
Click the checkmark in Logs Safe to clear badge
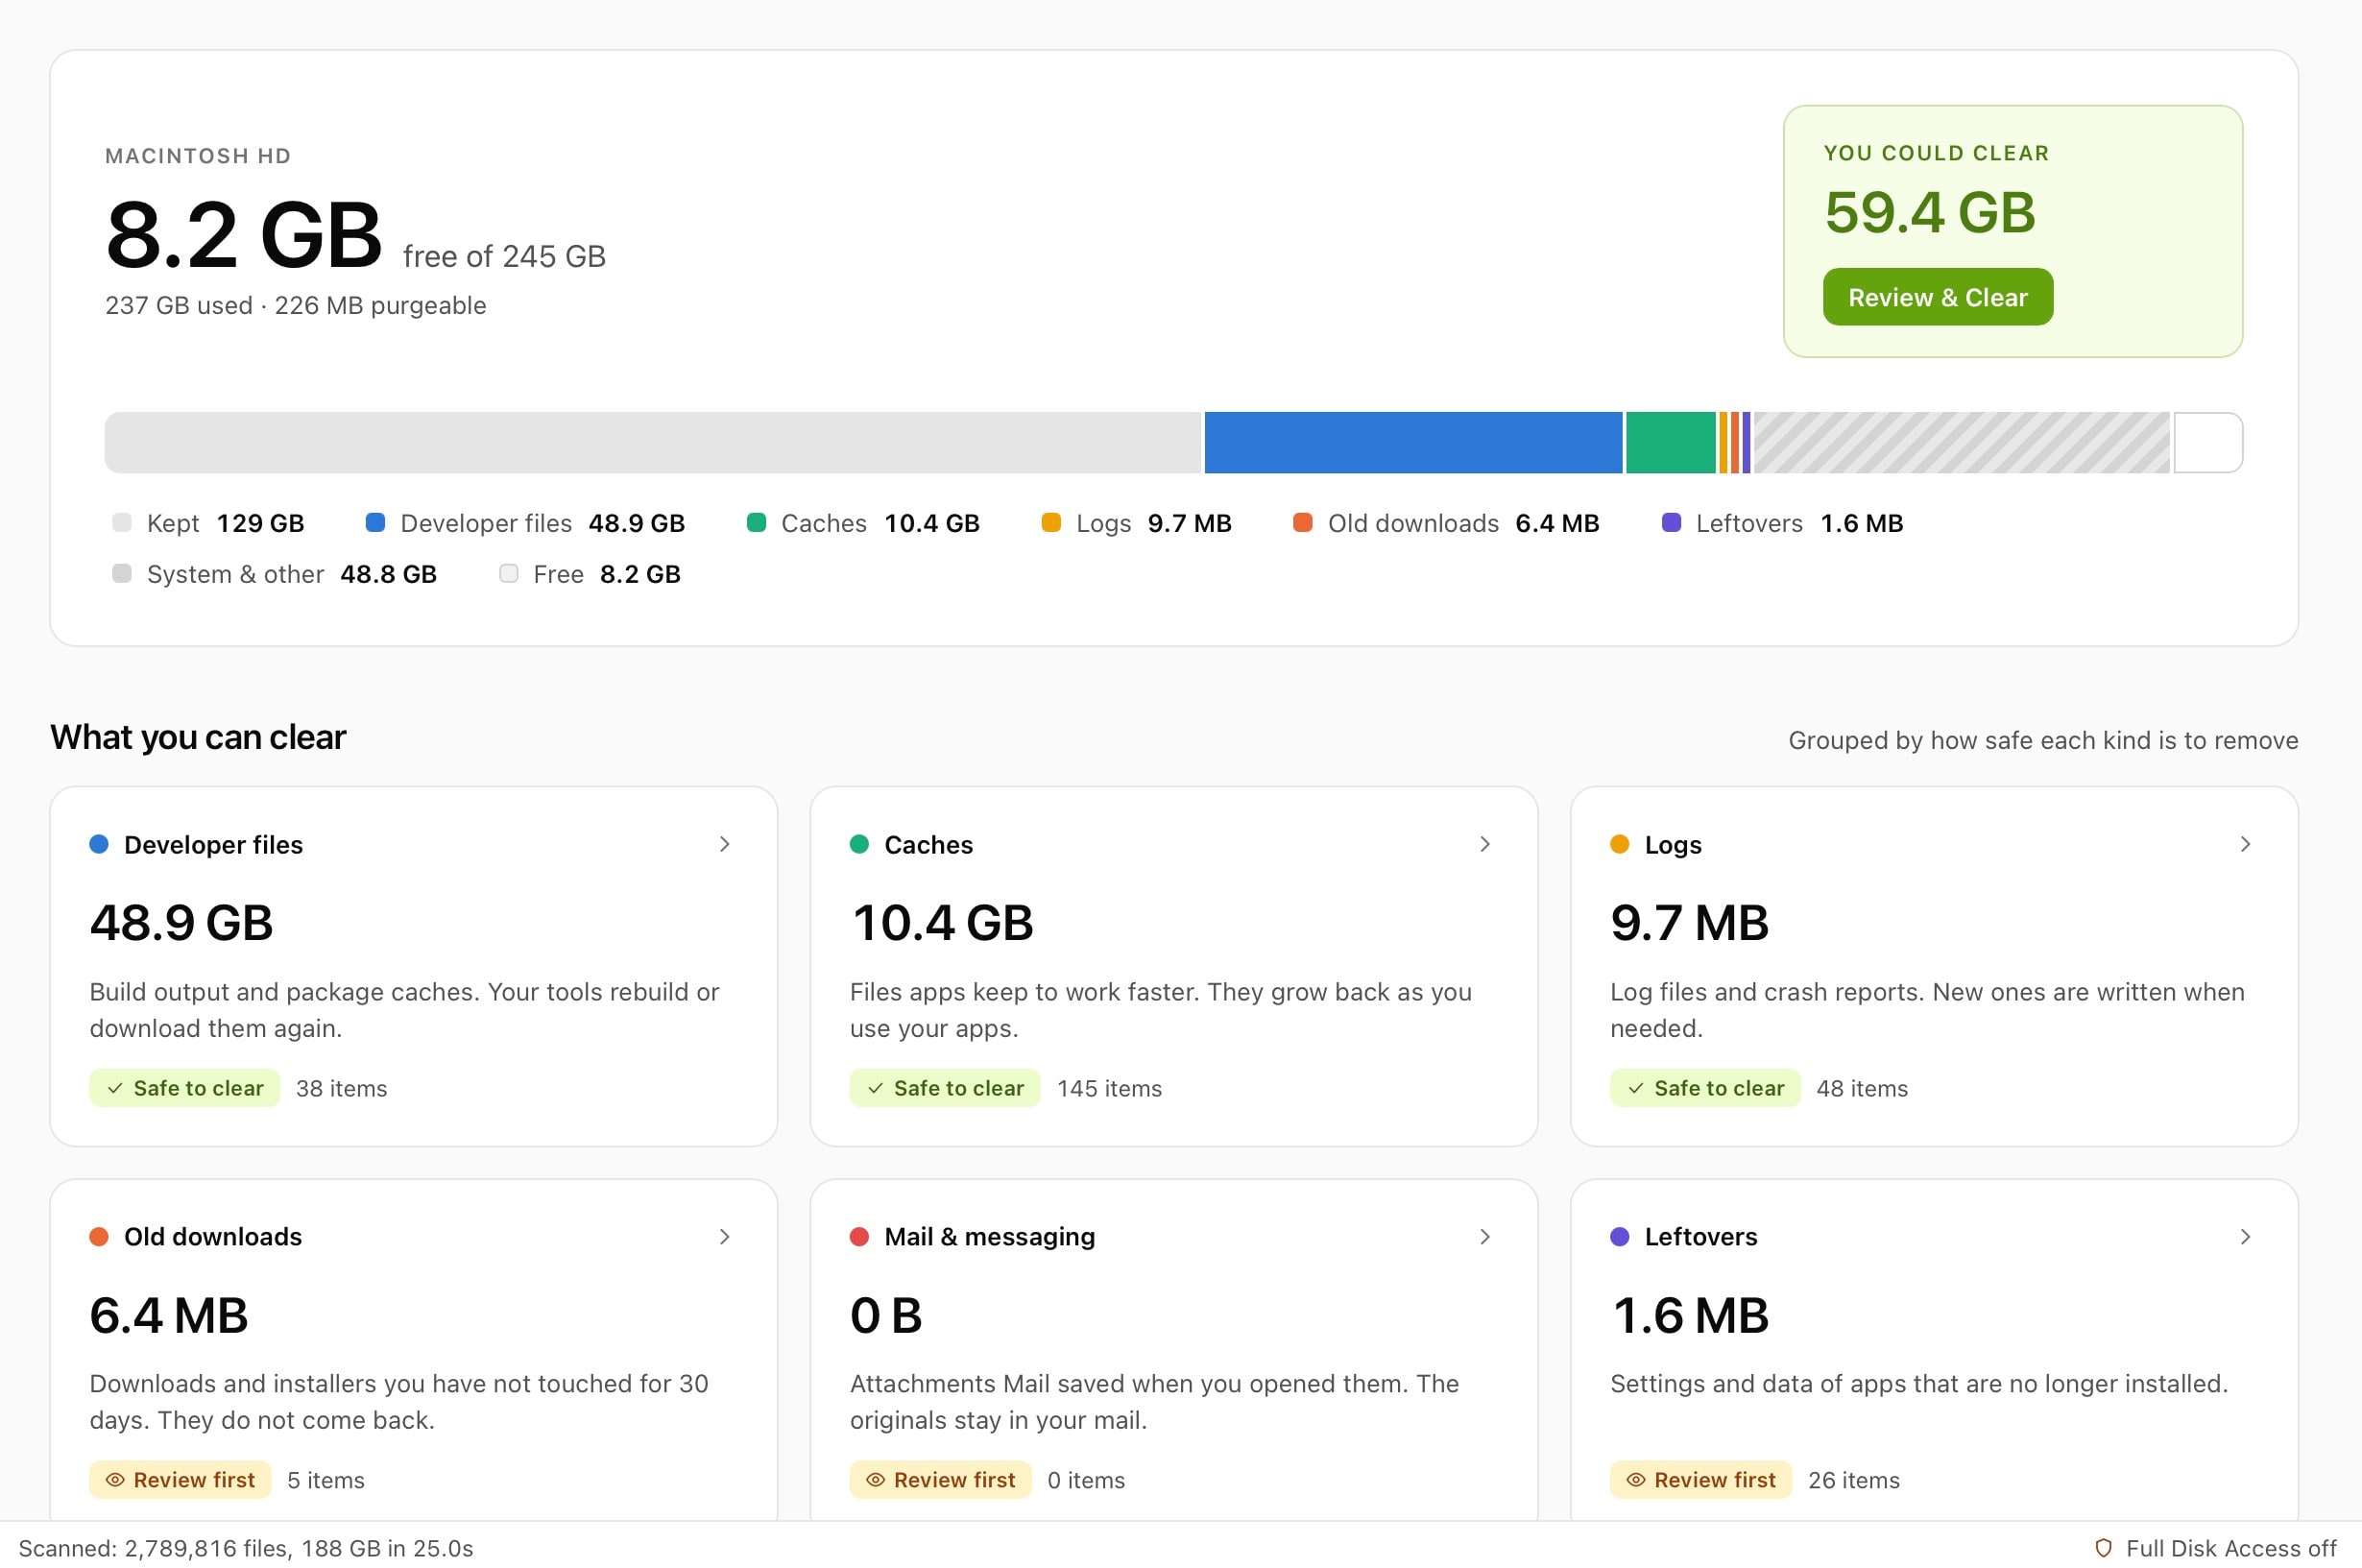1635,1088
